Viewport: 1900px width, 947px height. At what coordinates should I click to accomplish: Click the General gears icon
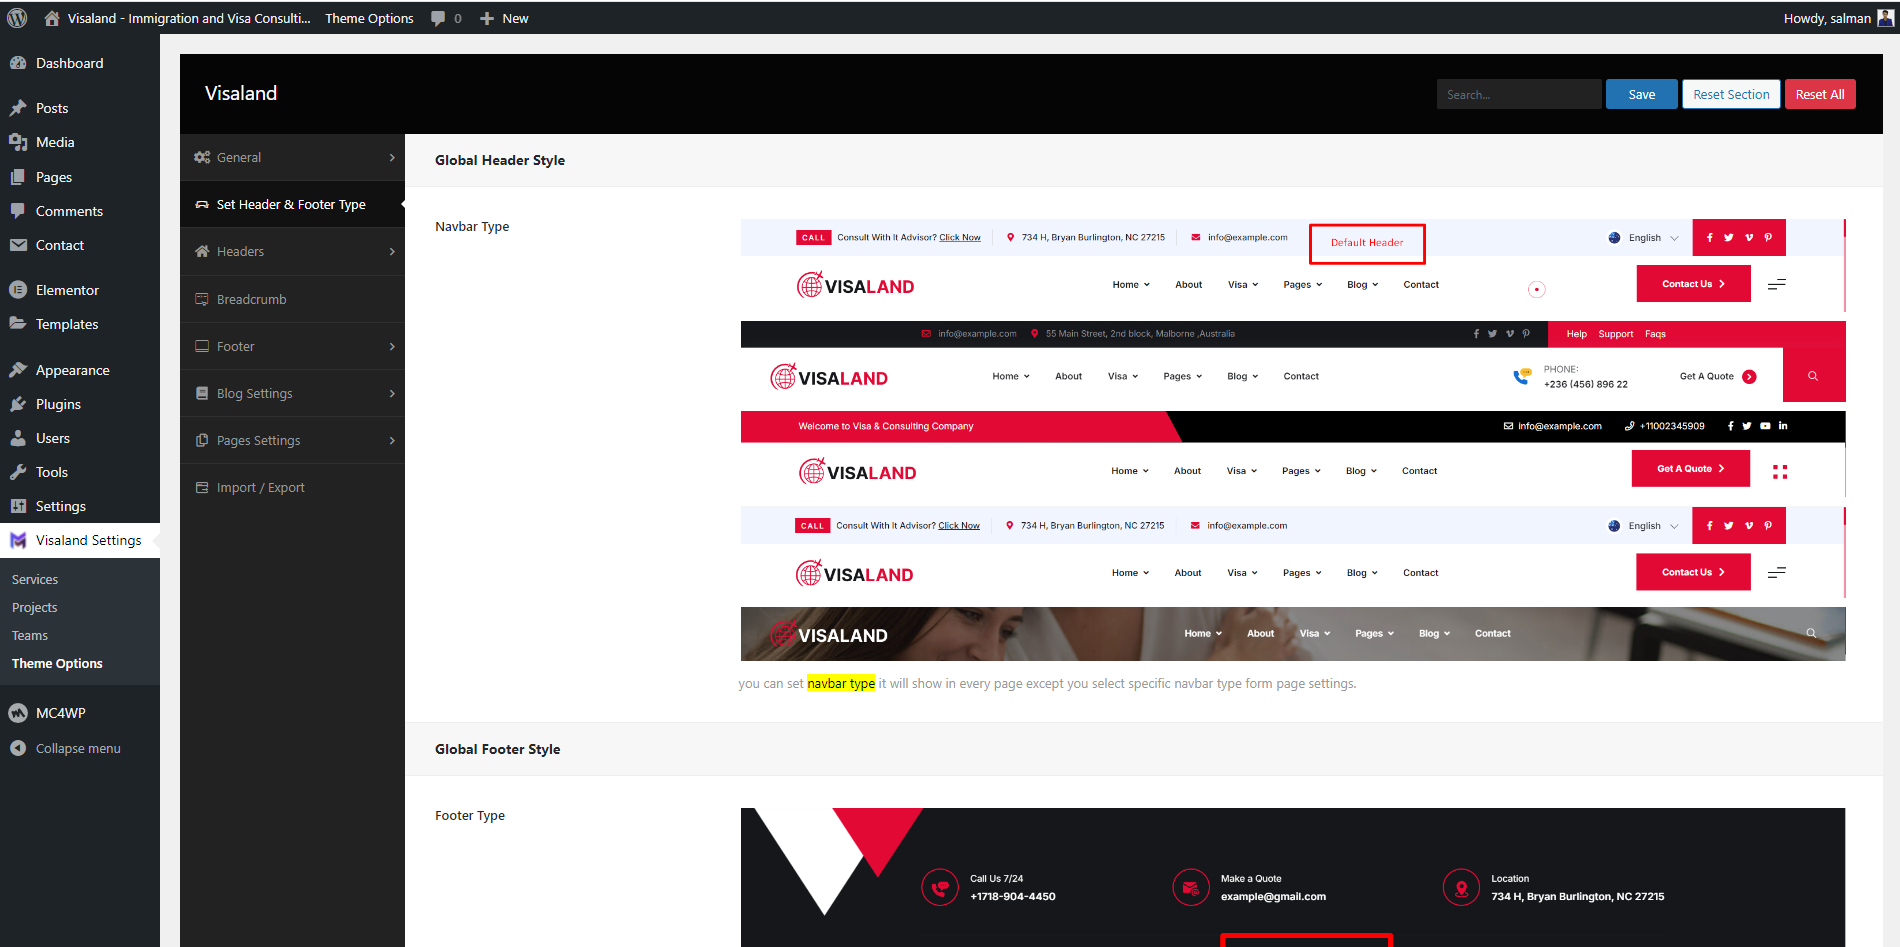tap(202, 157)
